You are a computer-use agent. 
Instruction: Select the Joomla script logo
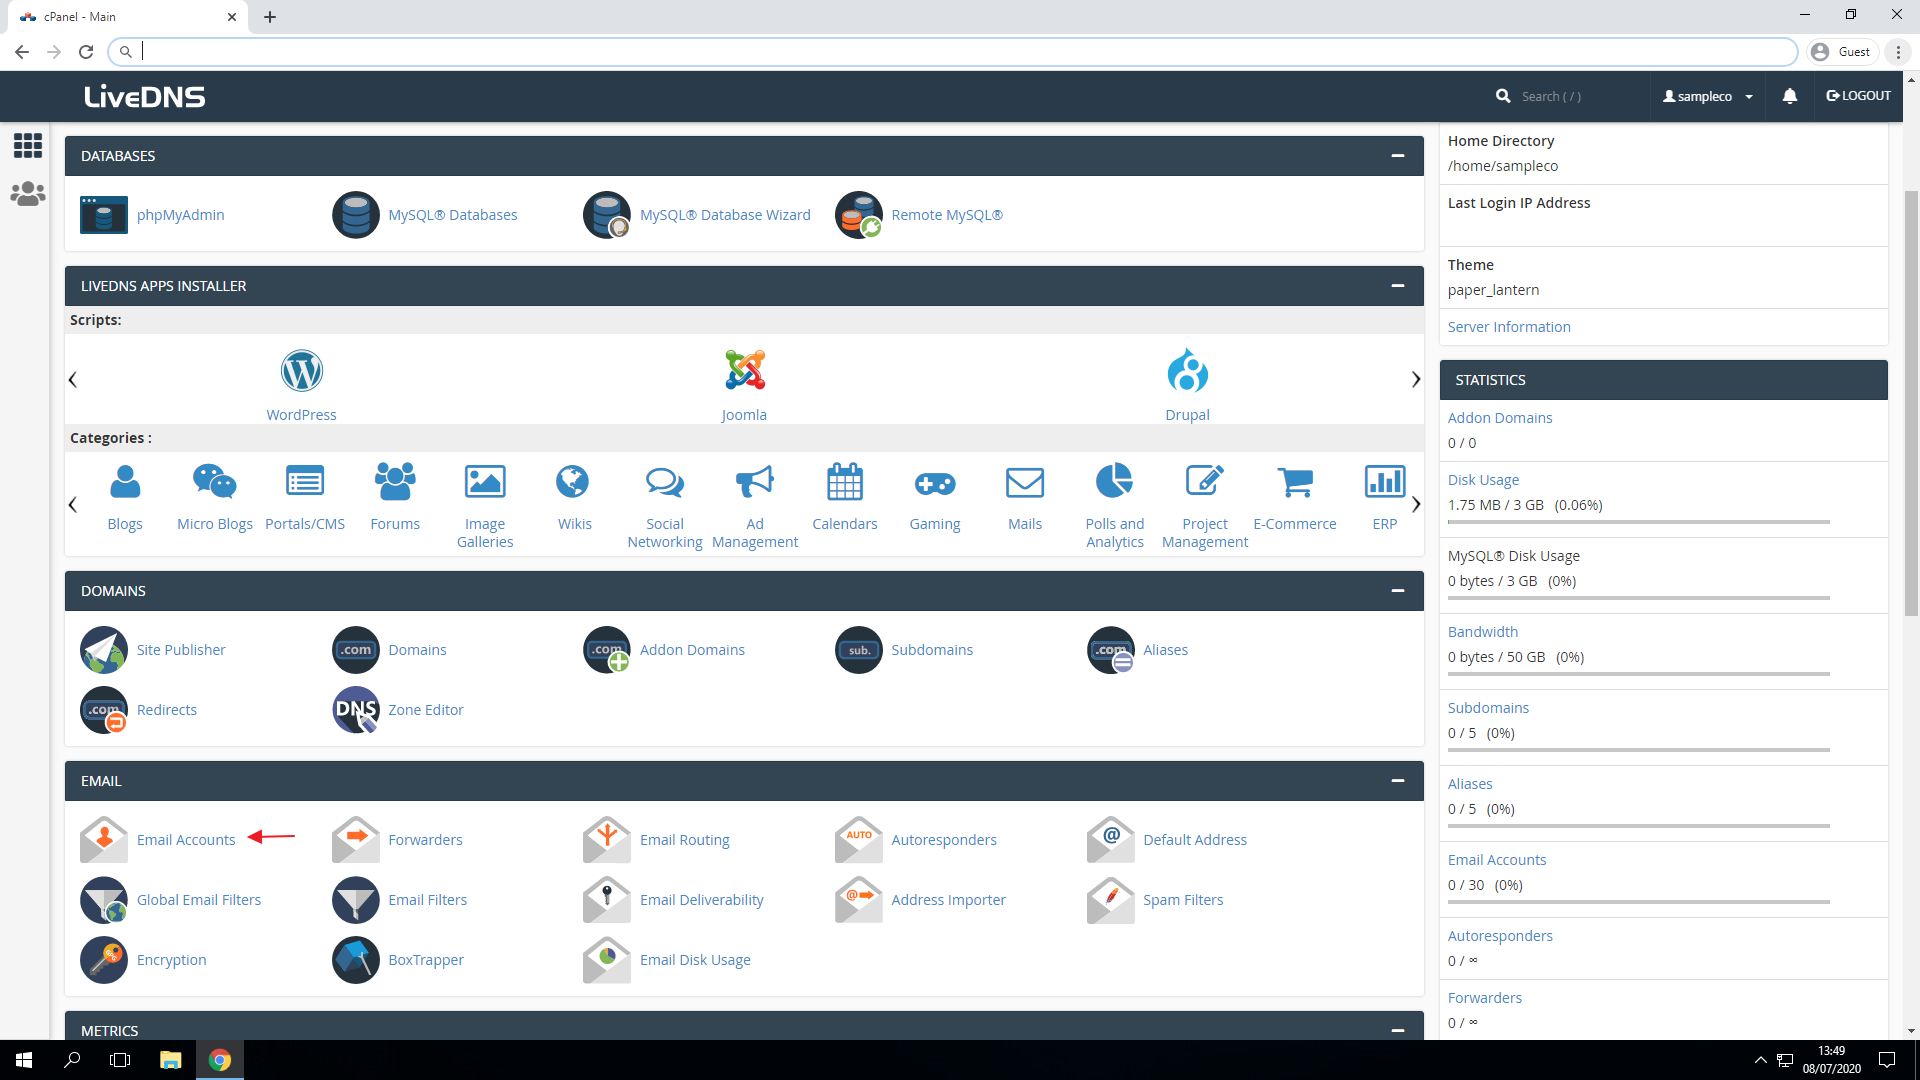(745, 371)
